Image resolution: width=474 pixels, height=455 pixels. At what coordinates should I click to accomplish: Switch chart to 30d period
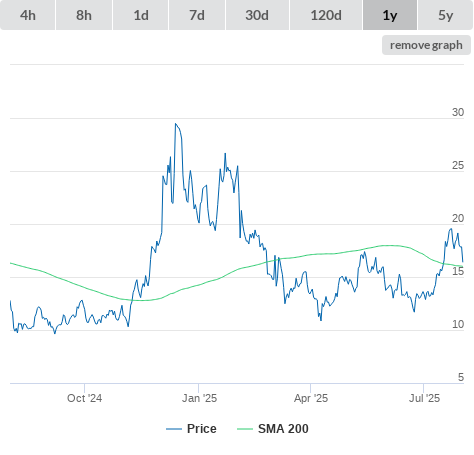tap(257, 15)
